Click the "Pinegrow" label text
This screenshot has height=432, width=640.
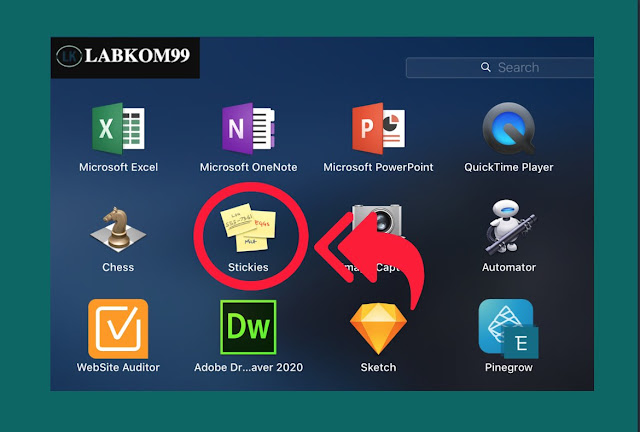pyautogui.click(x=509, y=367)
